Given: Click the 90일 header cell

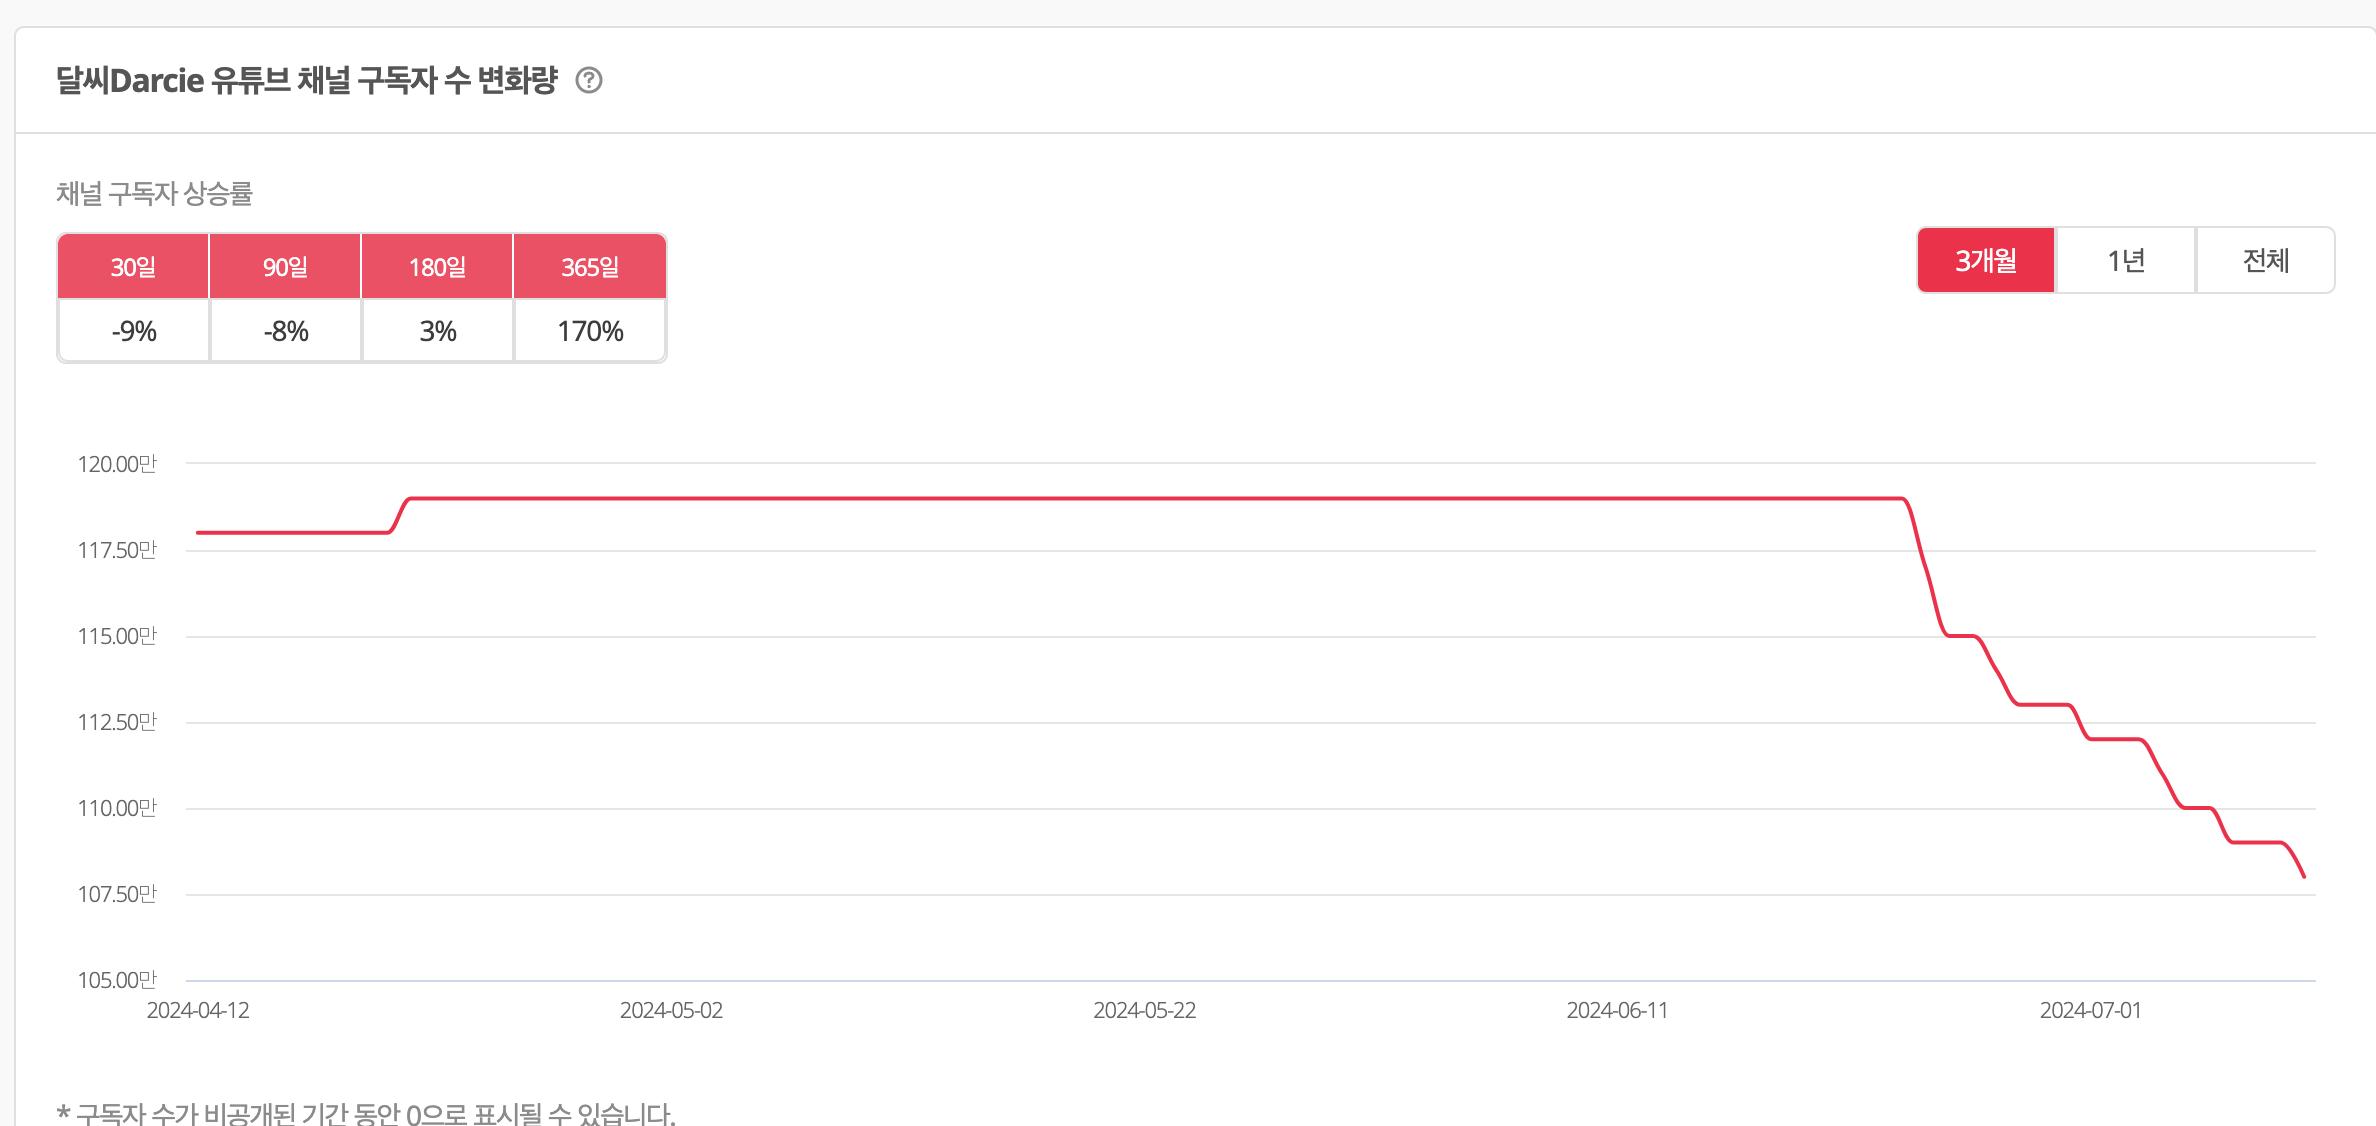Looking at the screenshot, I should coord(285,266).
